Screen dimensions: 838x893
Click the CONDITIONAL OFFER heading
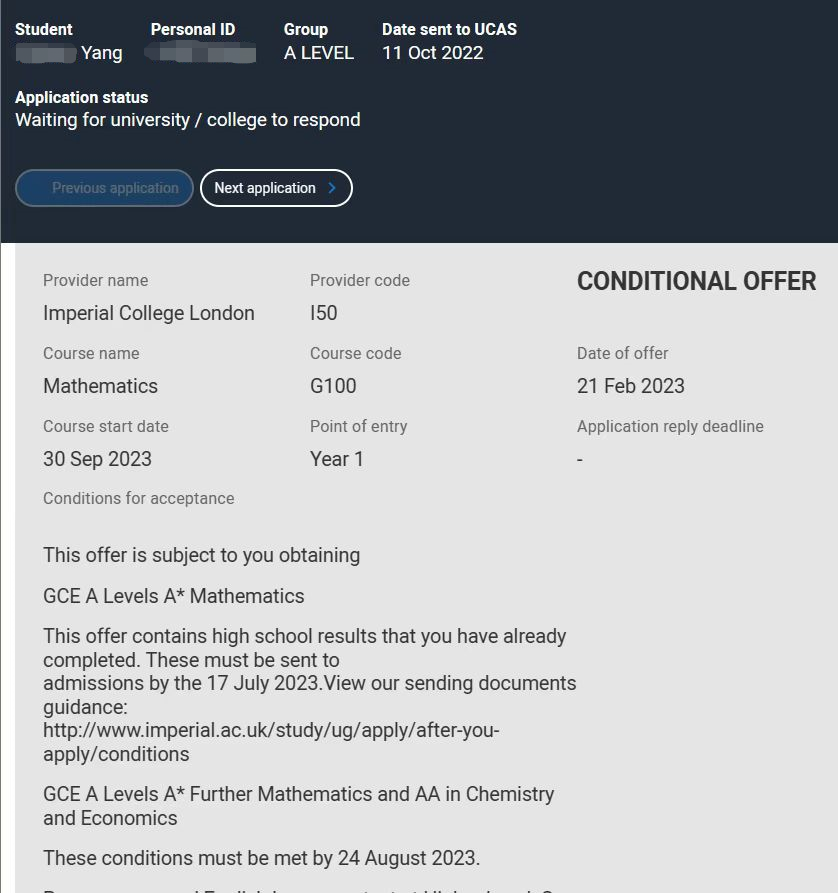[696, 281]
